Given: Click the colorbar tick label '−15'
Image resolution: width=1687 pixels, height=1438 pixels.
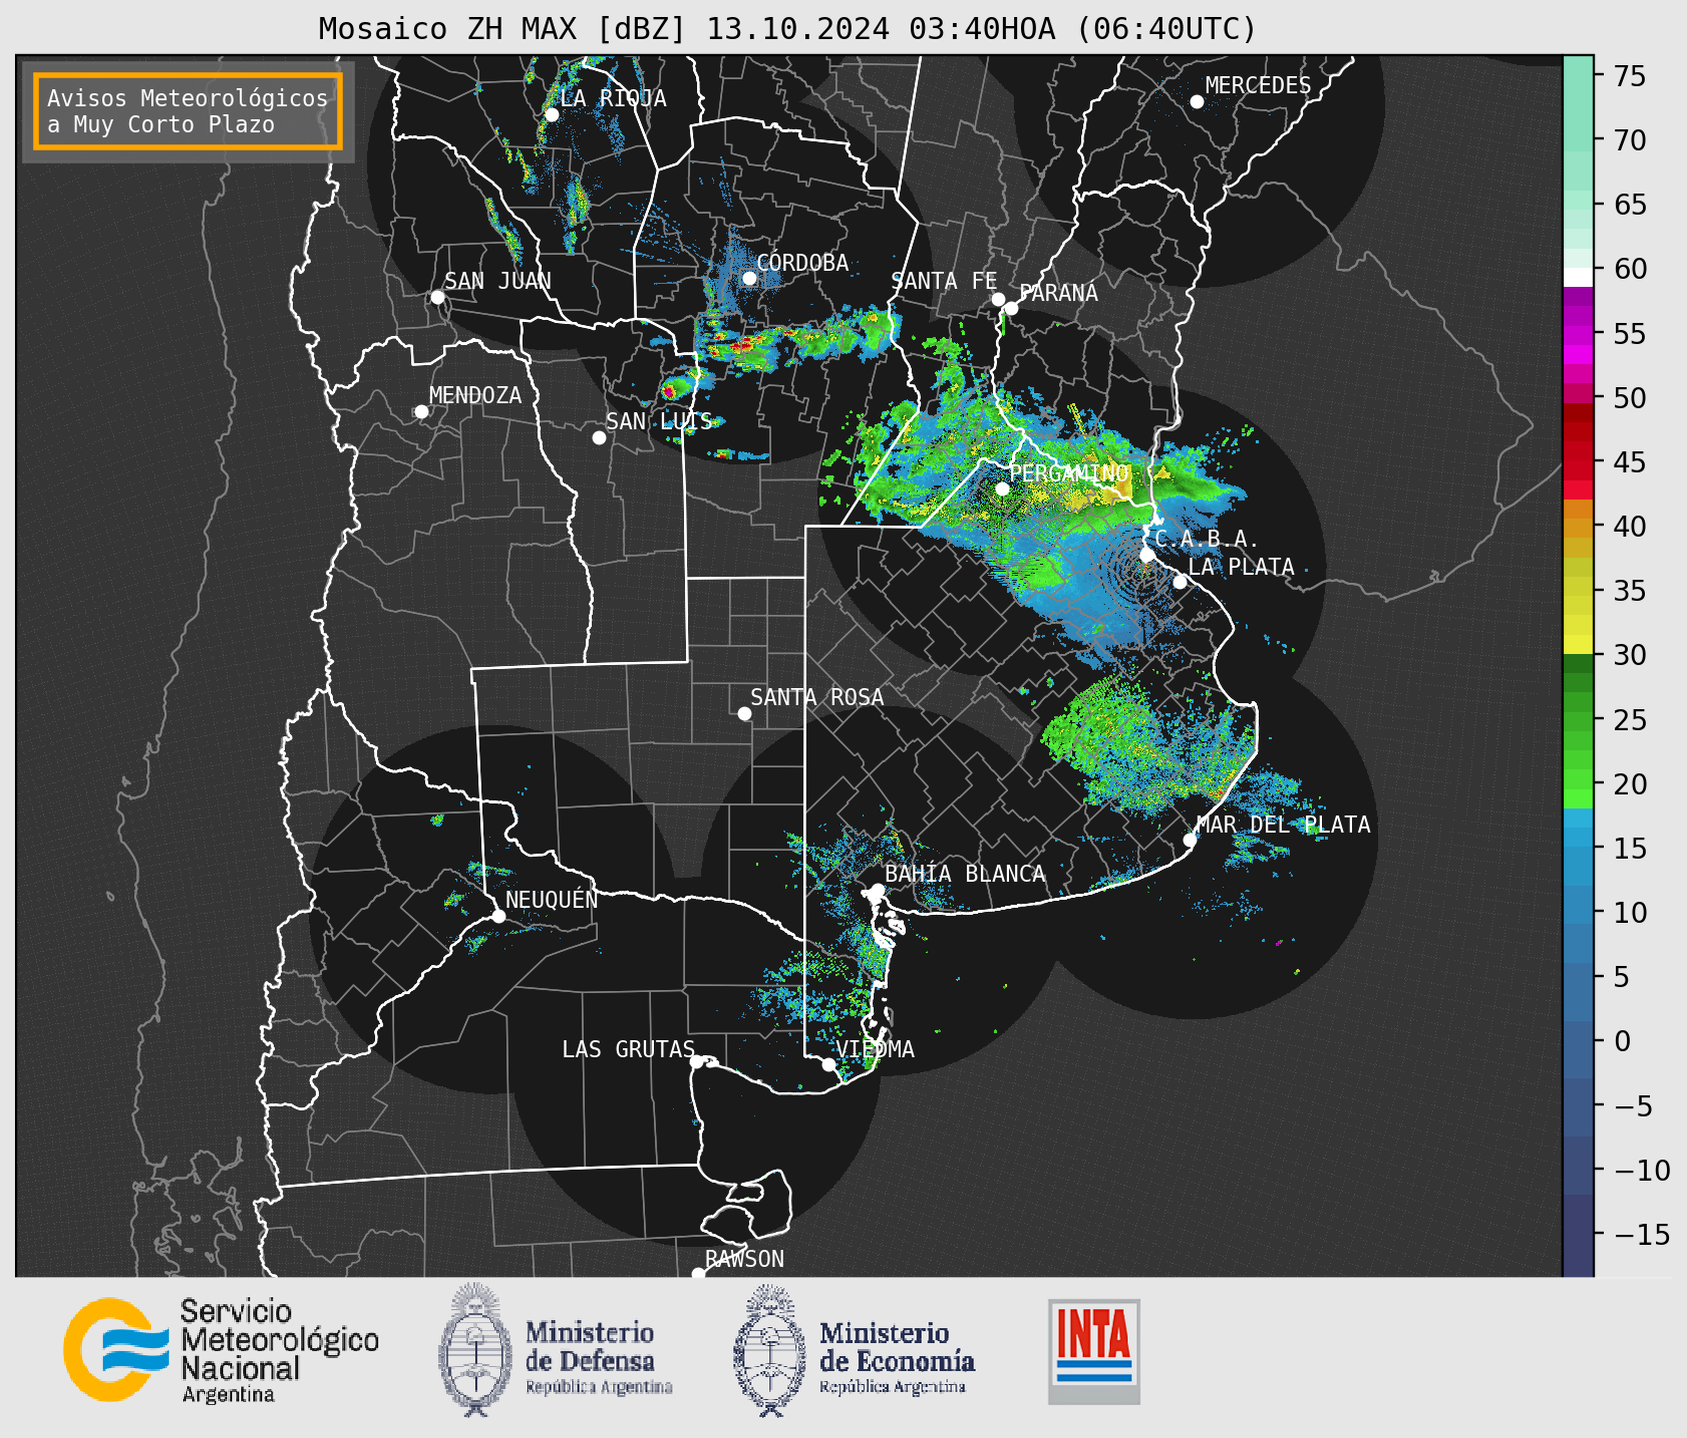Looking at the screenshot, I should tap(1640, 1234).
